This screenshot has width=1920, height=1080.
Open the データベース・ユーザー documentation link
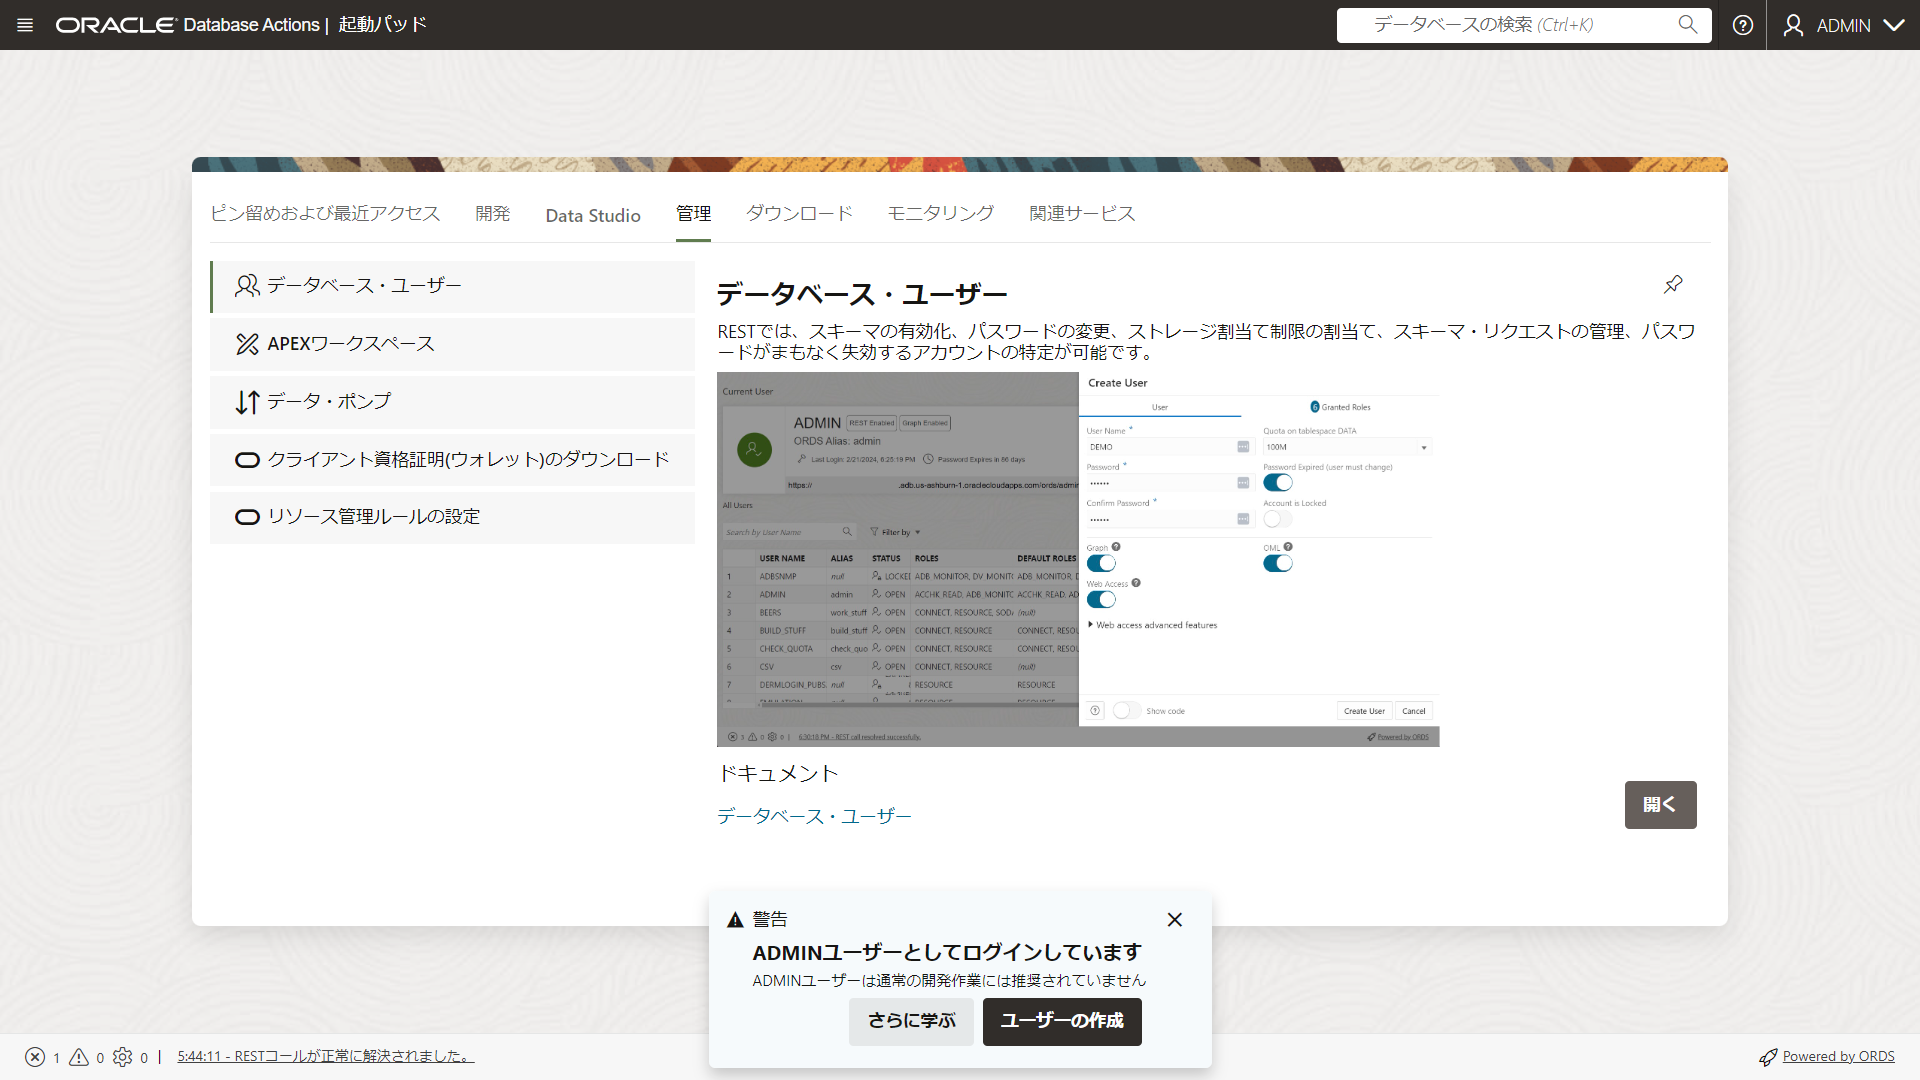tap(814, 817)
